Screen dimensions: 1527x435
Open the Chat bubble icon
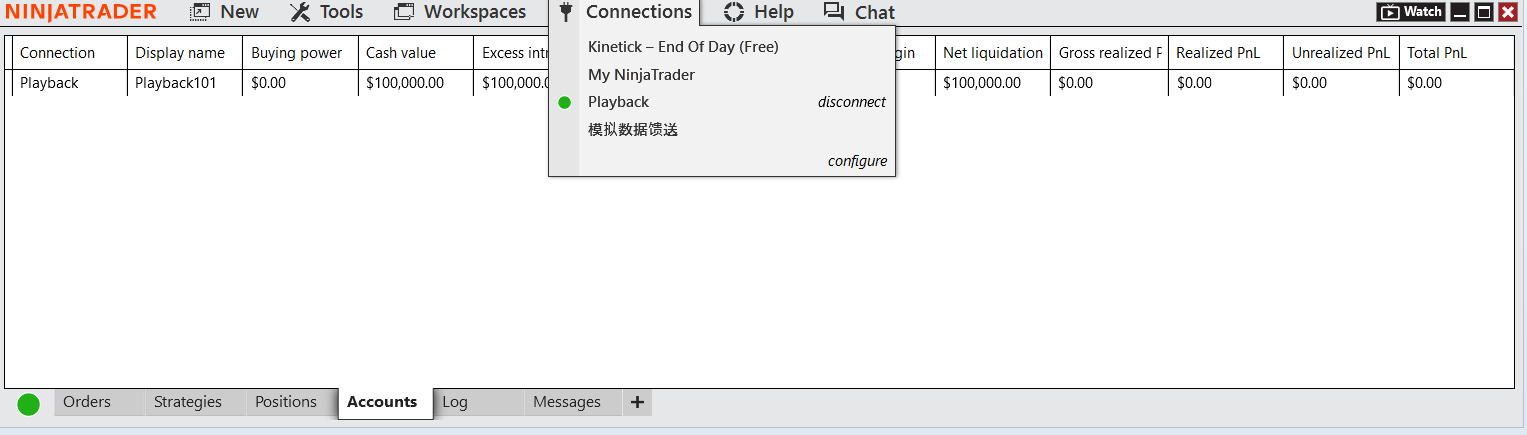click(x=834, y=12)
